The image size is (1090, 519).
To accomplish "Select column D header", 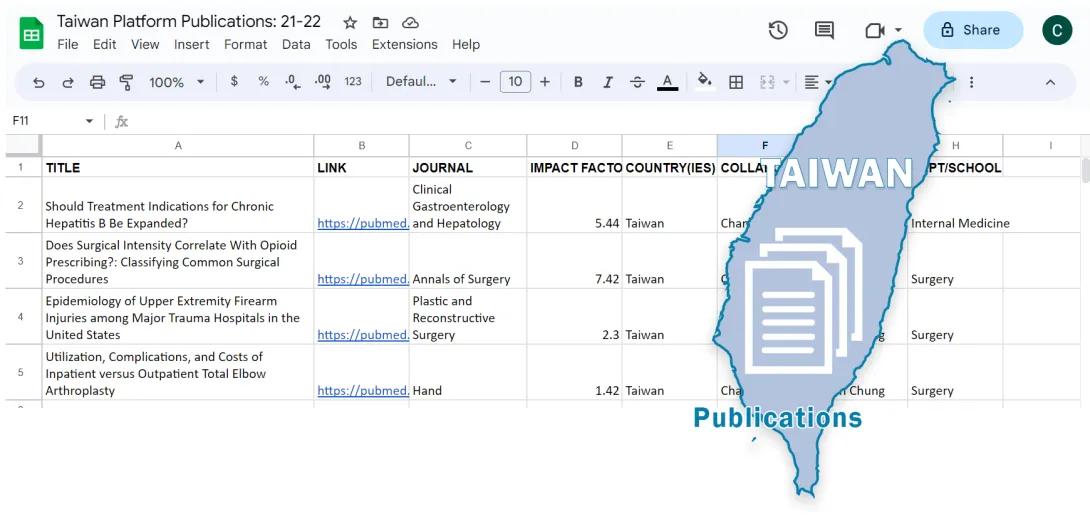I will (x=574, y=145).
